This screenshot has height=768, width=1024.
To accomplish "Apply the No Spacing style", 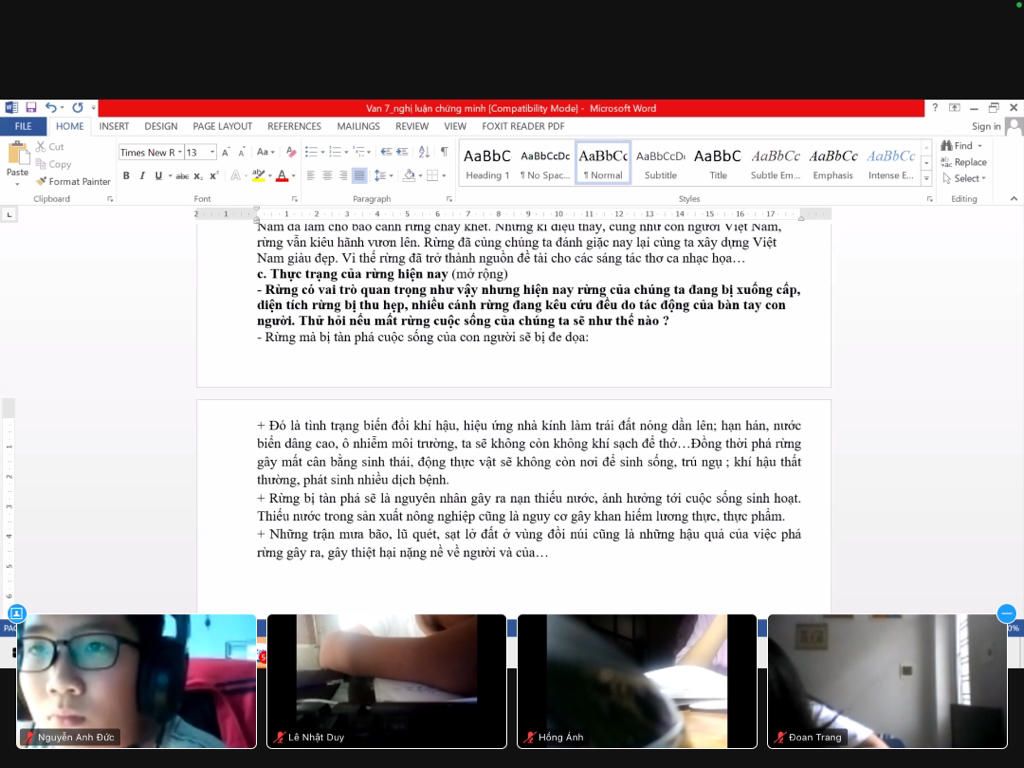I will 545,163.
